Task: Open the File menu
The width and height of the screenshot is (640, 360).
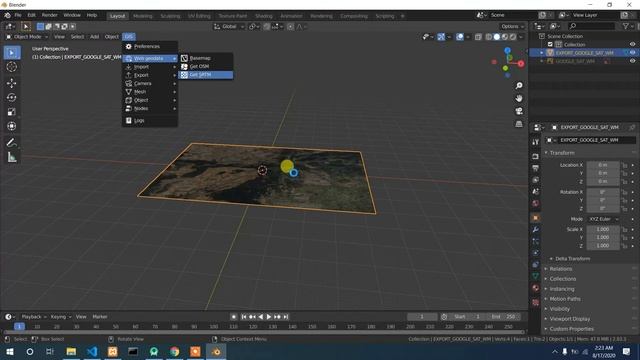Action: [18, 15]
